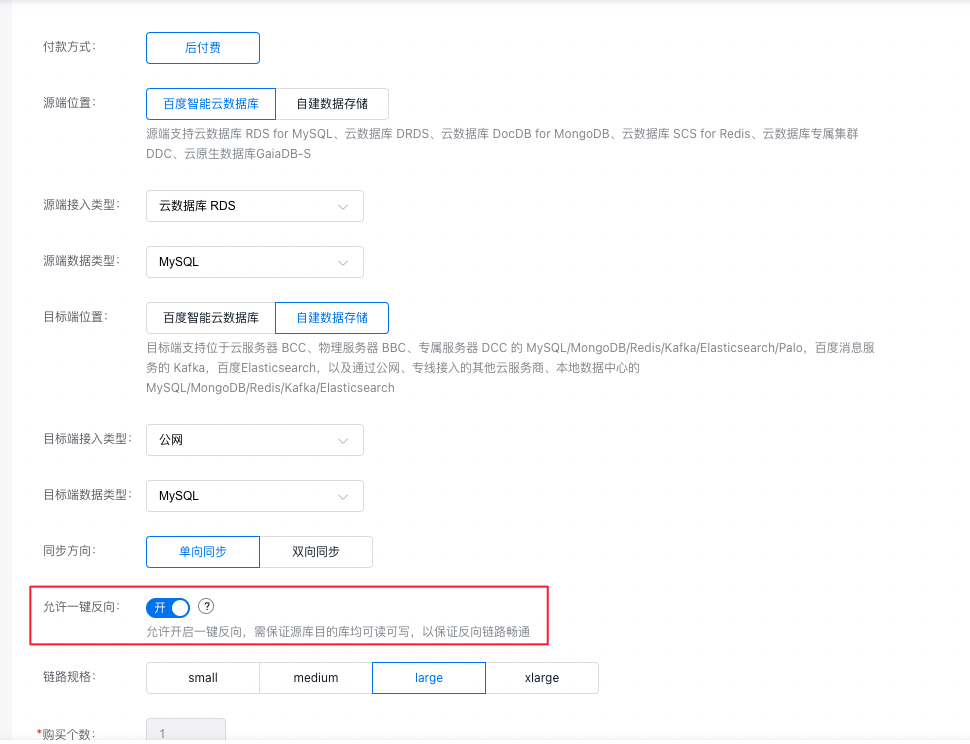Image resolution: width=970 pixels, height=744 pixels.
Task: Click the 购买个数 quantity input field
Action: click(186, 733)
